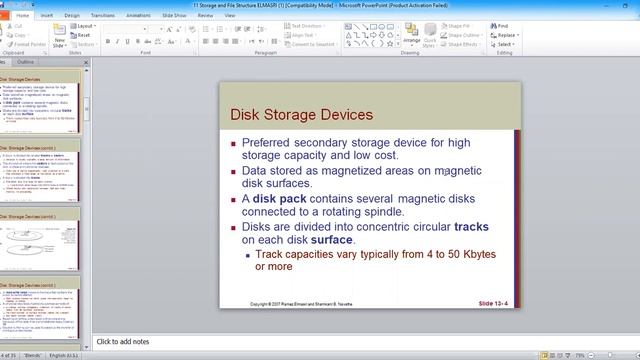
Task: Select the Line shape
Action: [357, 27]
